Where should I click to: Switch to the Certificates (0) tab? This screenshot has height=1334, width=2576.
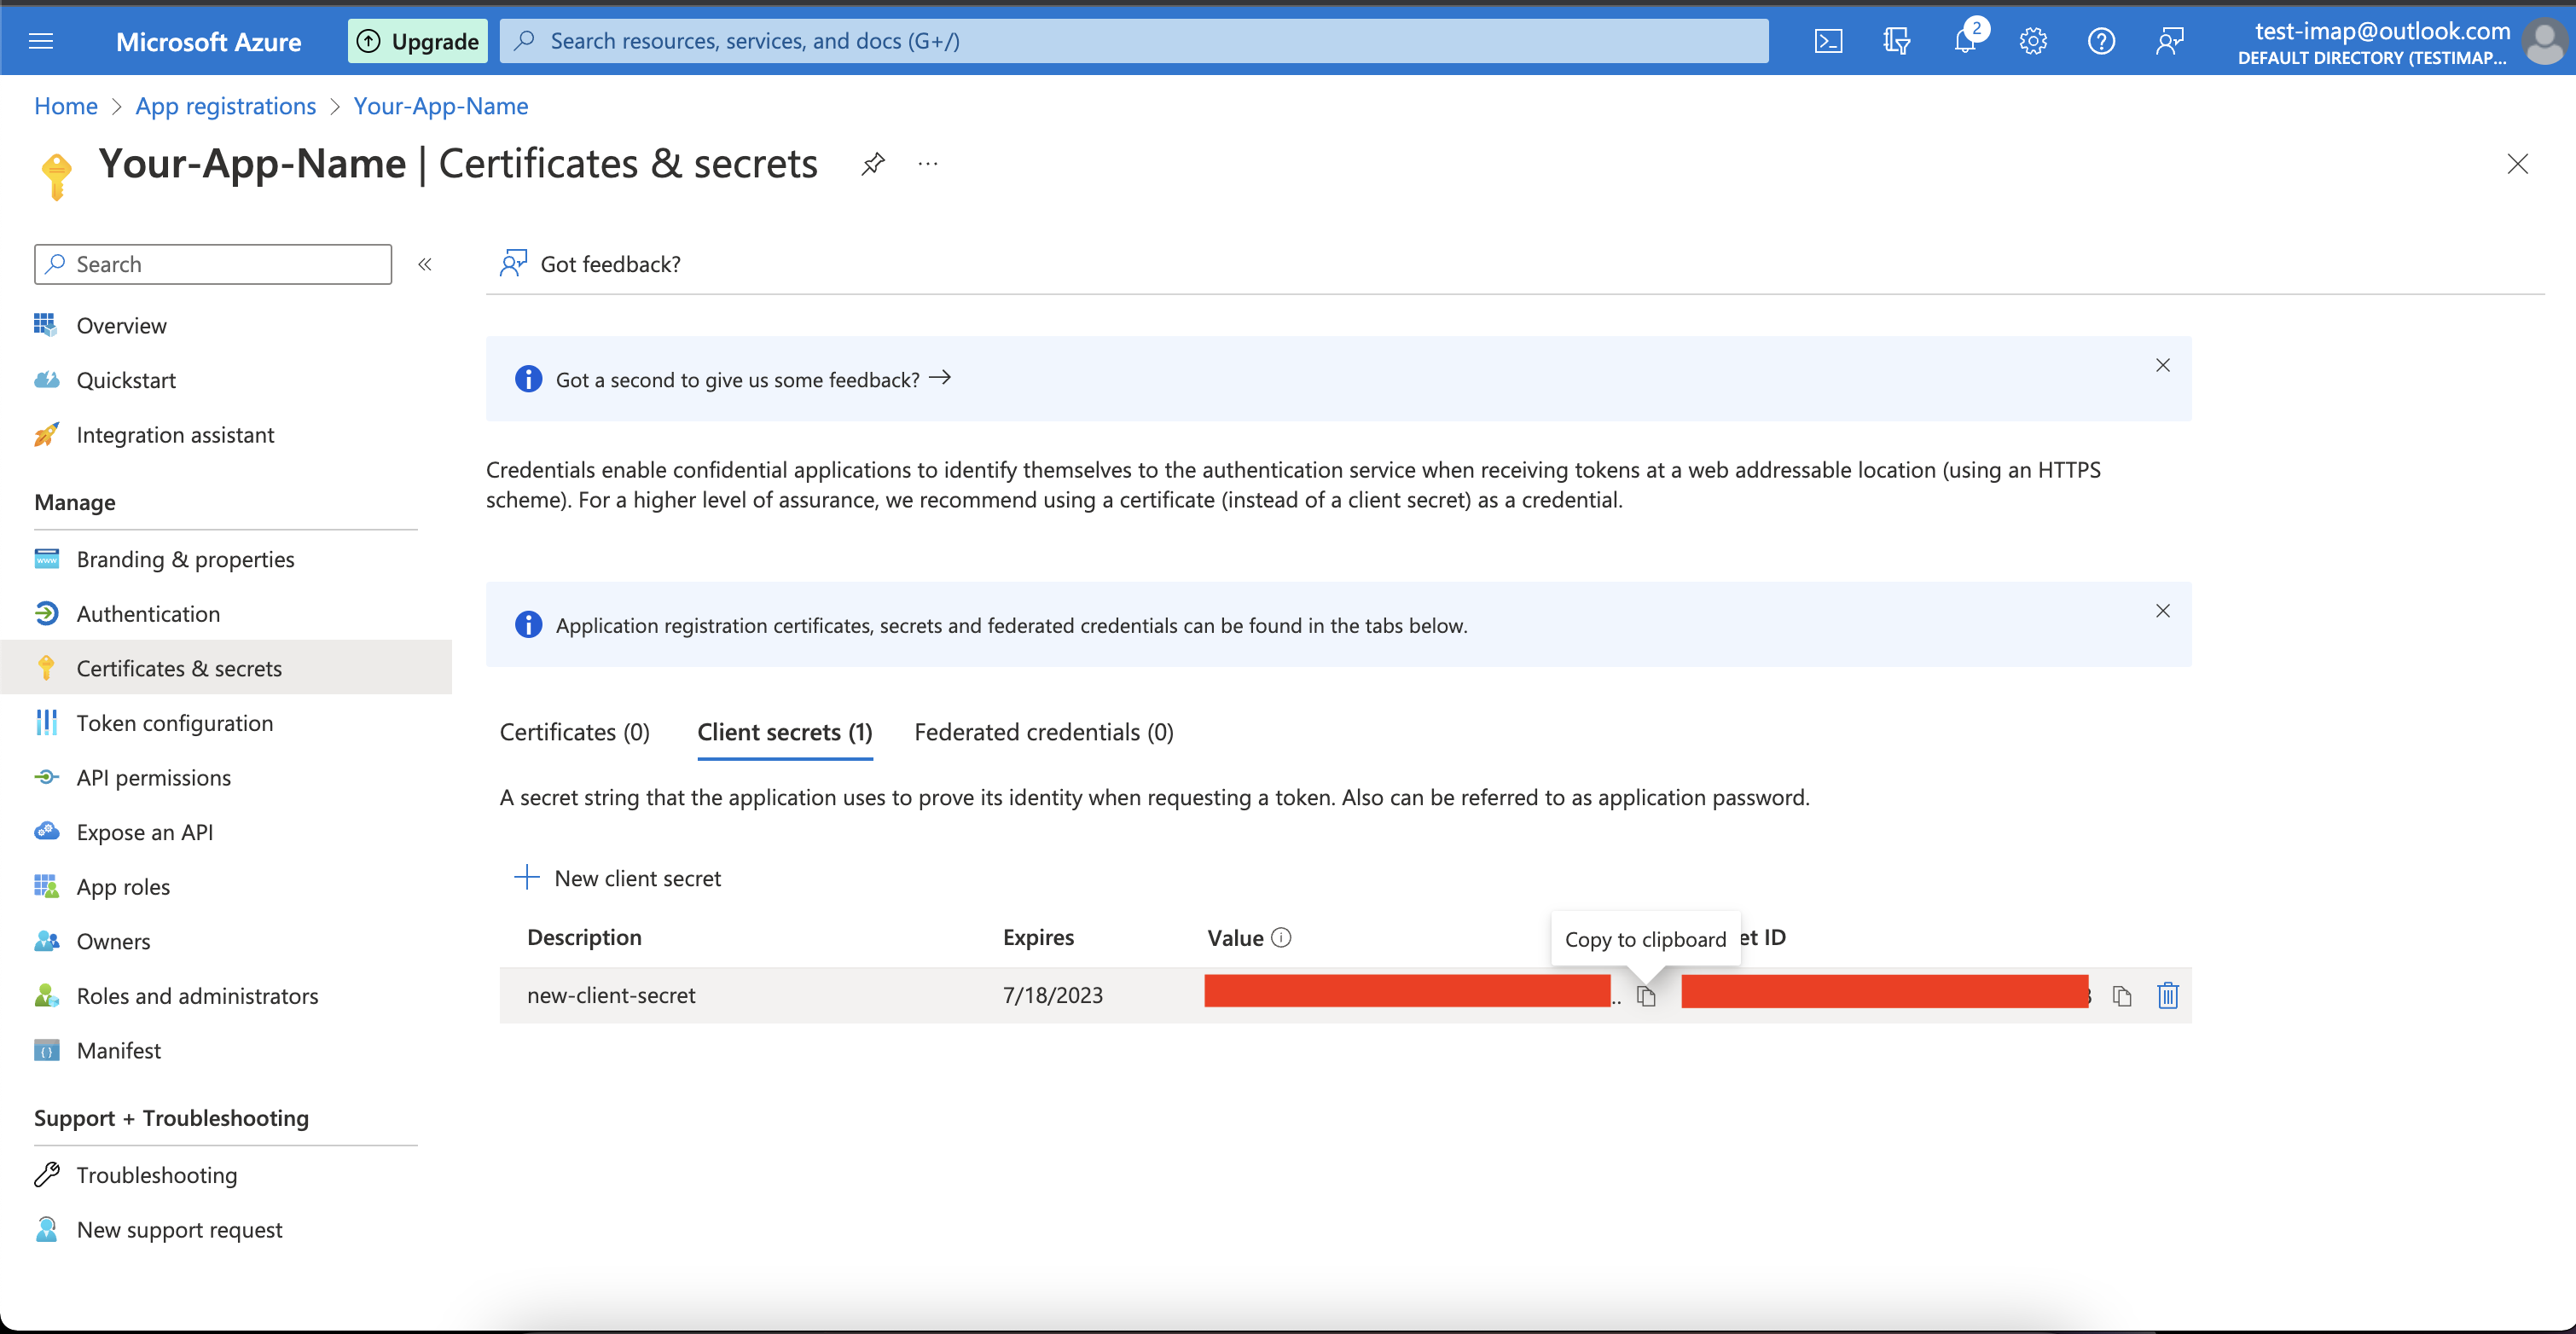(573, 732)
